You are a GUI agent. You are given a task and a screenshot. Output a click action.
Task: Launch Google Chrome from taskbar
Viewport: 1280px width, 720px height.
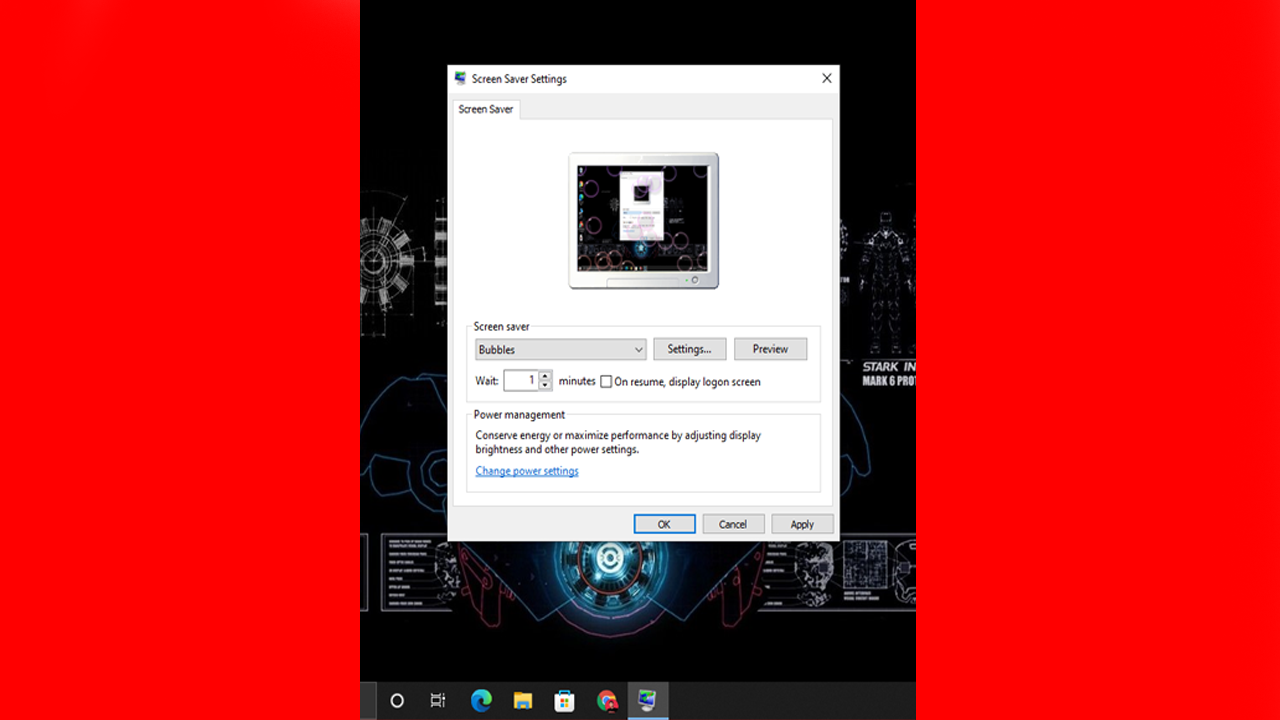pos(606,701)
